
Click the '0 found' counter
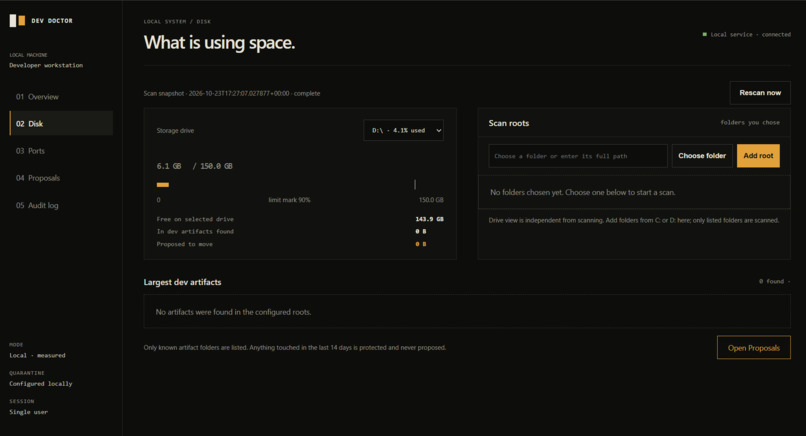tap(772, 281)
